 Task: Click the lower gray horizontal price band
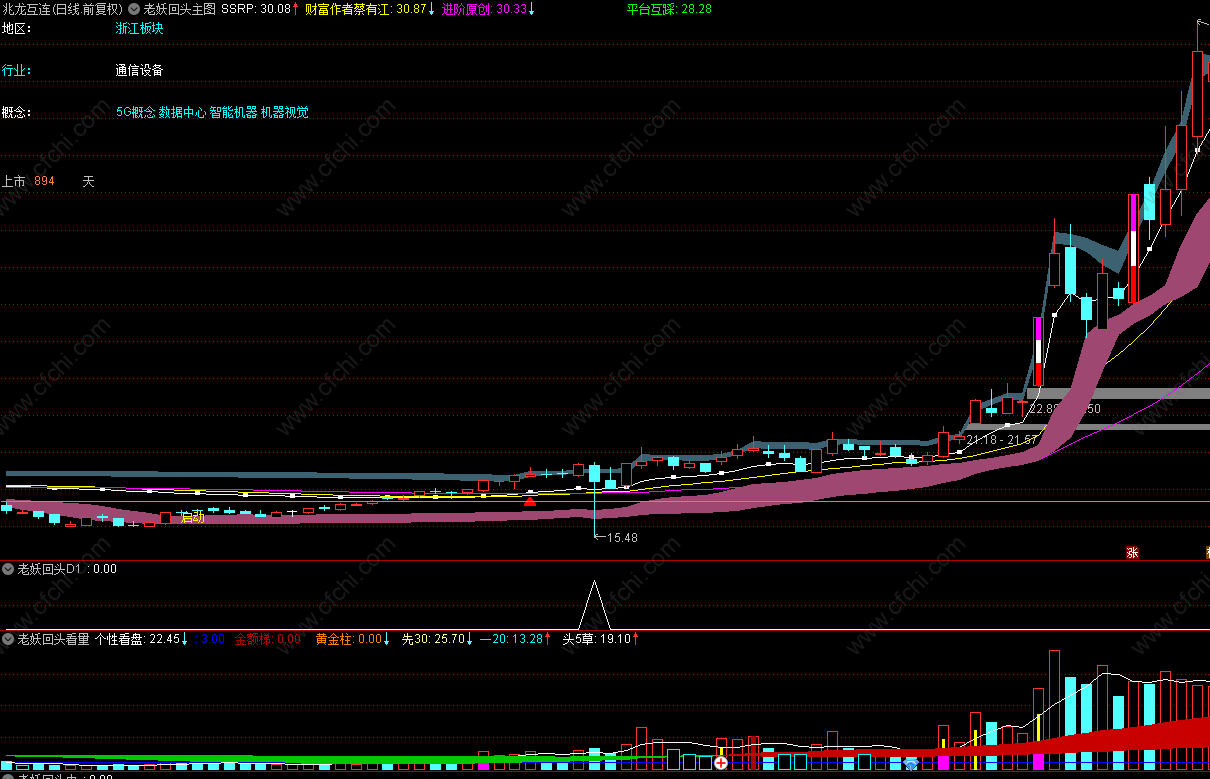point(1088,427)
